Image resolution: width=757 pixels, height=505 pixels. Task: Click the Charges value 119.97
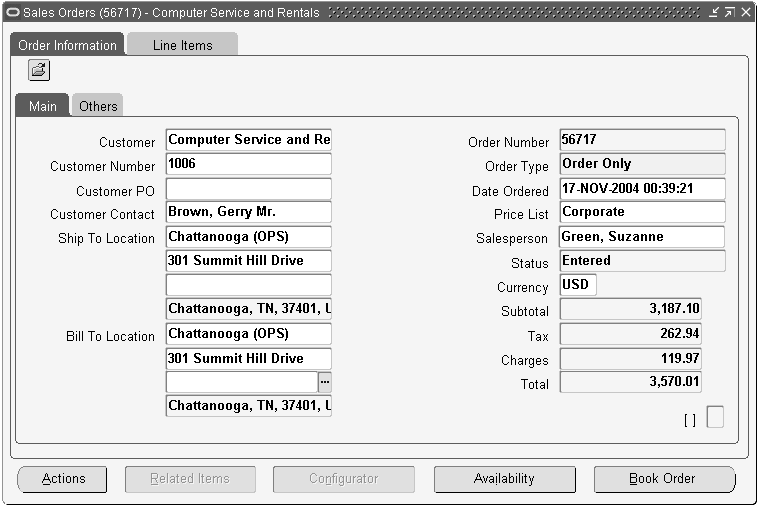(x=631, y=358)
